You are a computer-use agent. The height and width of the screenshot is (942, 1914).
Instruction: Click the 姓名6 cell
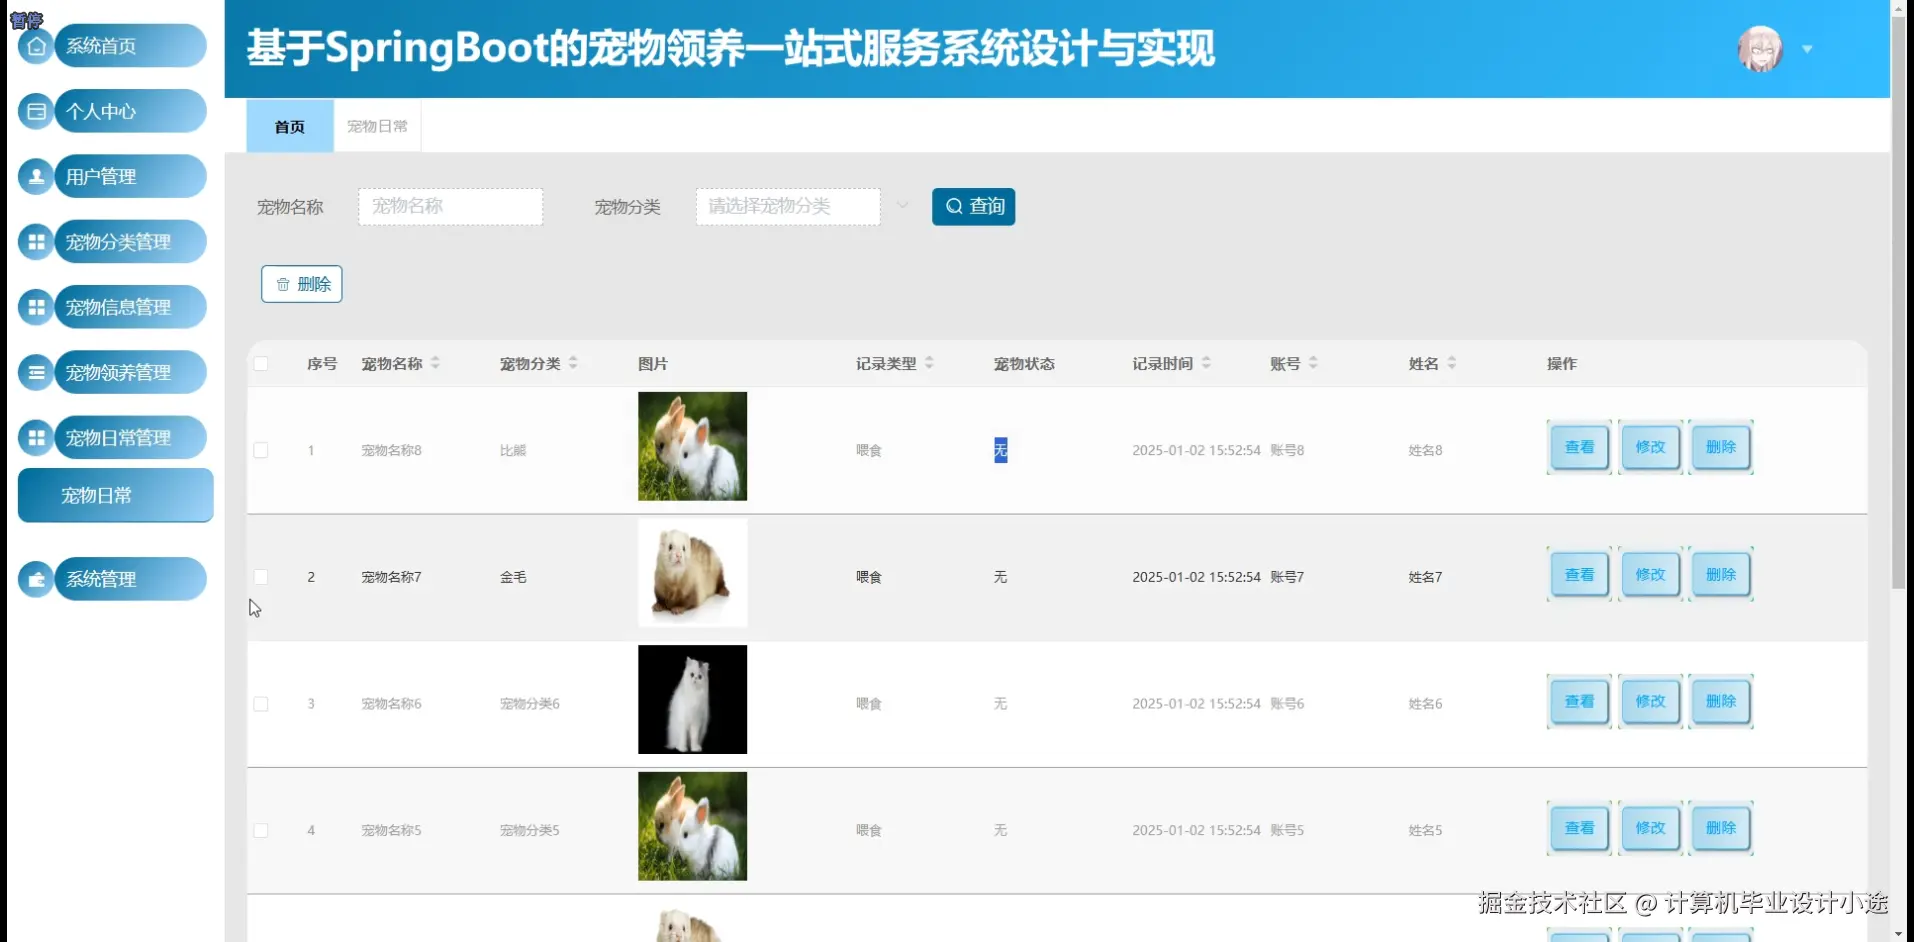coord(1425,704)
